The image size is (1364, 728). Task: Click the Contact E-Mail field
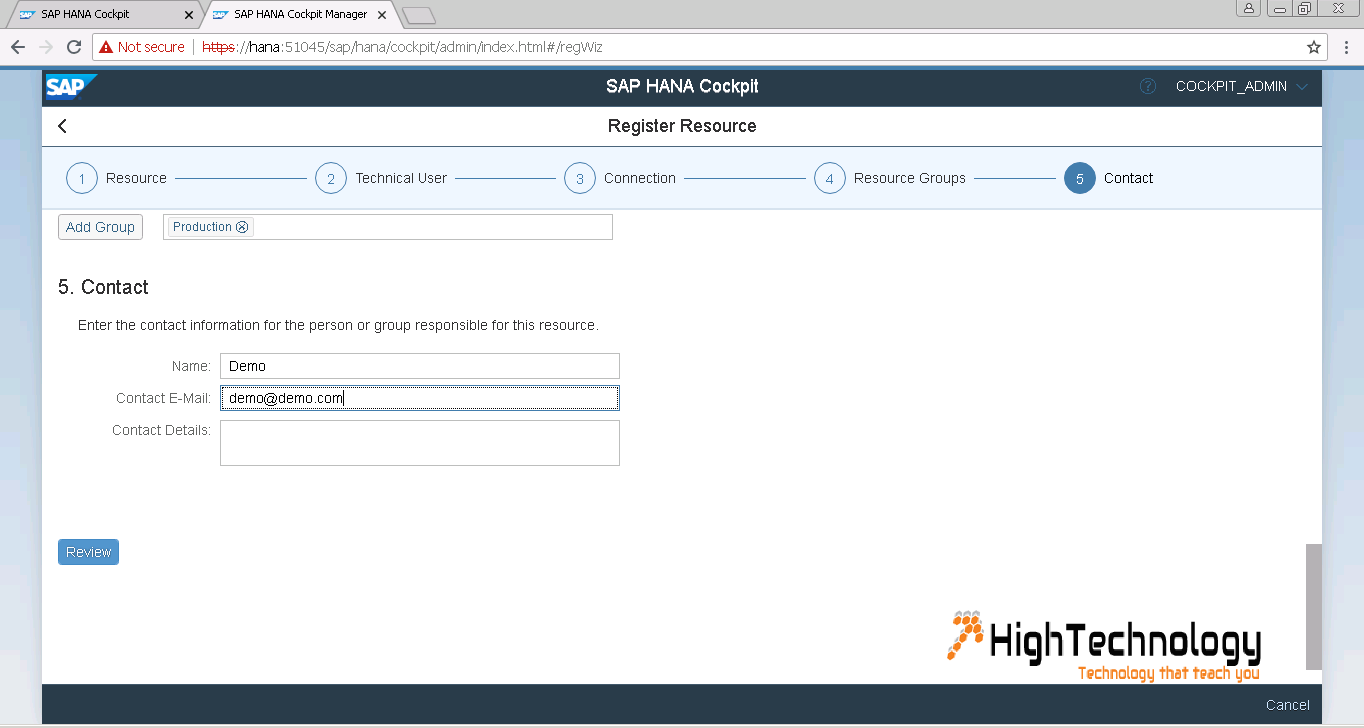click(x=420, y=398)
